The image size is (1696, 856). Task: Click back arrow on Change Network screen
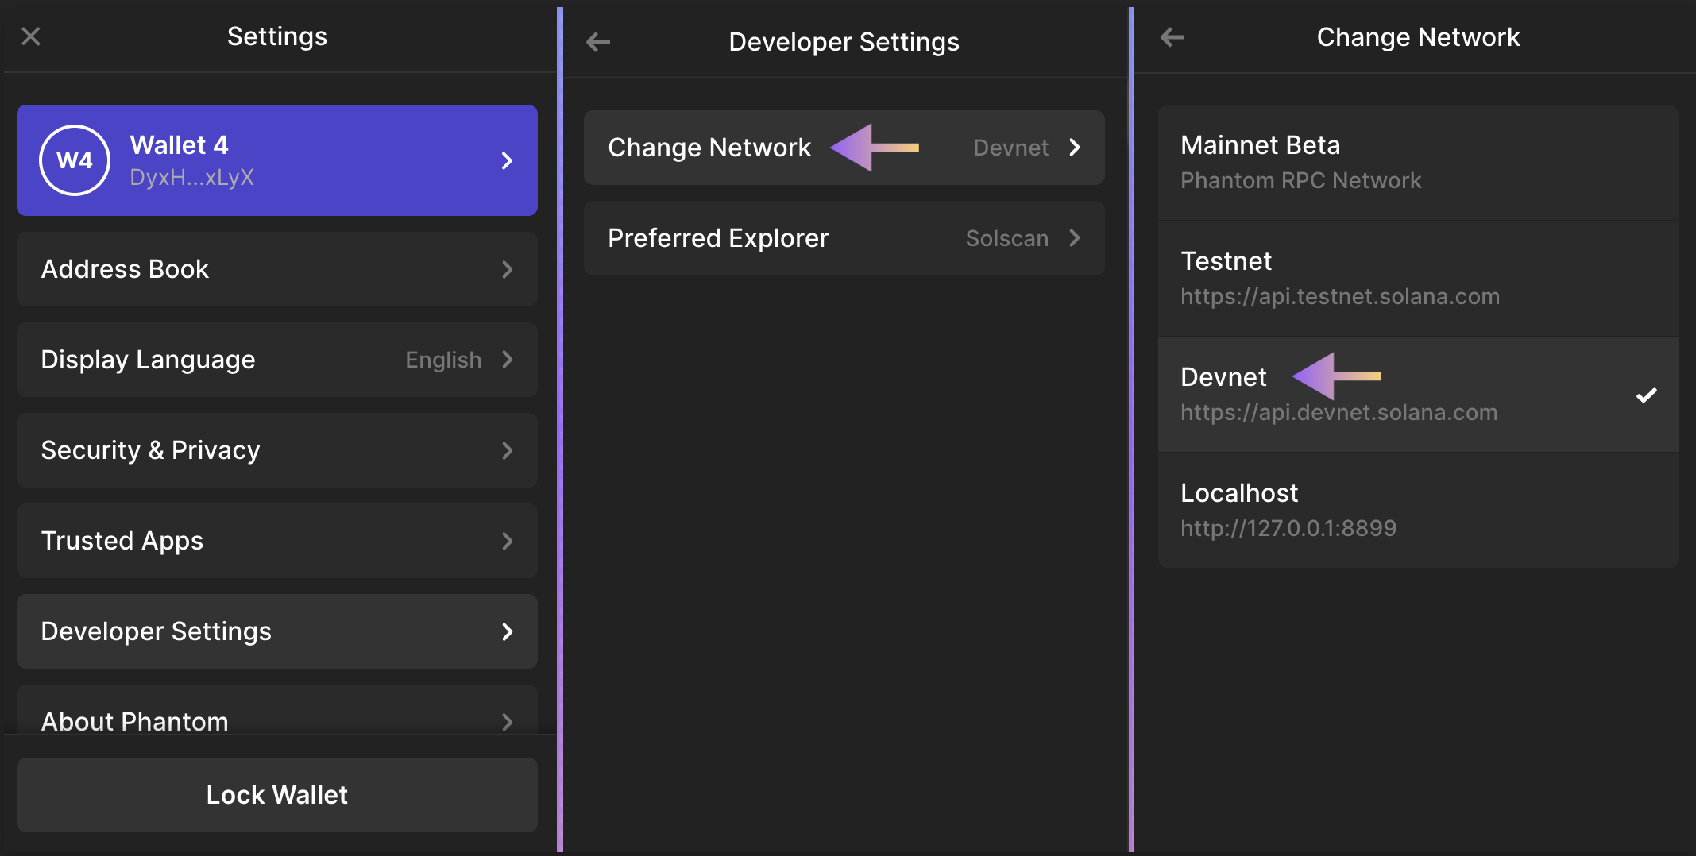coord(1172,38)
